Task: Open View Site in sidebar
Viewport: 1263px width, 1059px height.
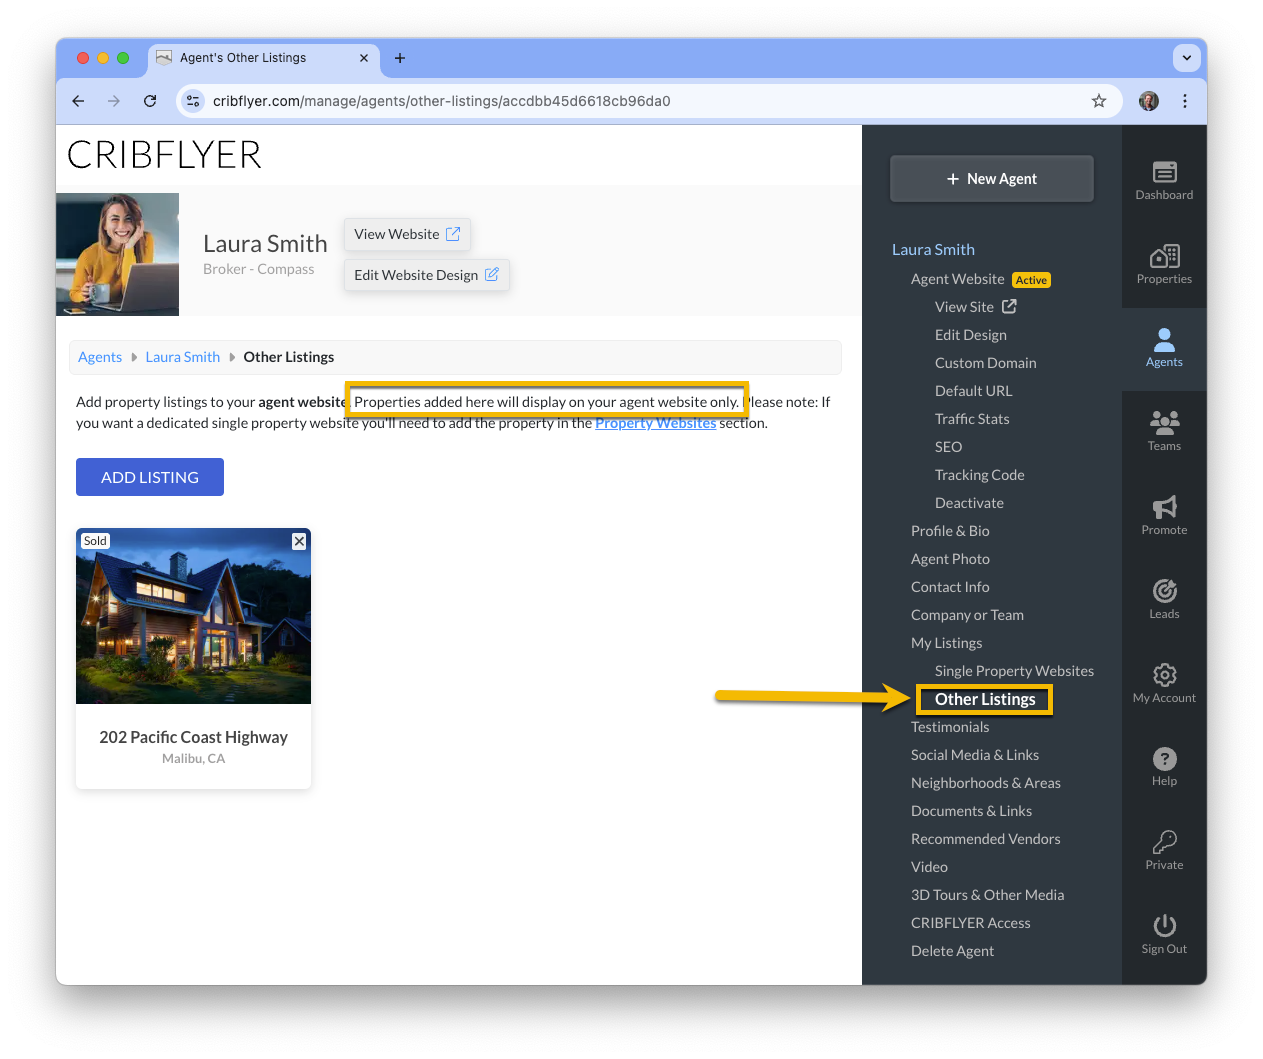Action: pyautogui.click(x=975, y=307)
